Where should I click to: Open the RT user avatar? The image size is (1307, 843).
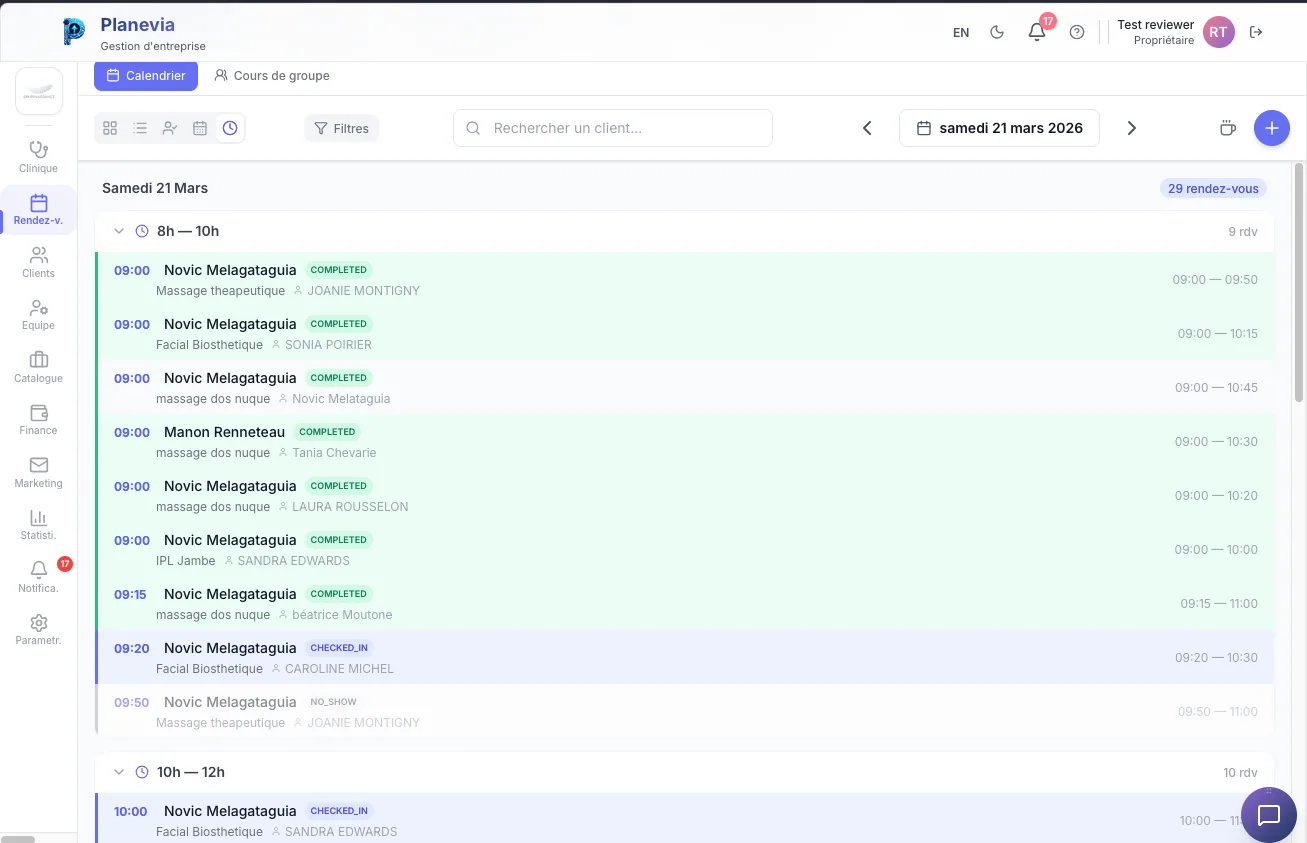click(1218, 32)
